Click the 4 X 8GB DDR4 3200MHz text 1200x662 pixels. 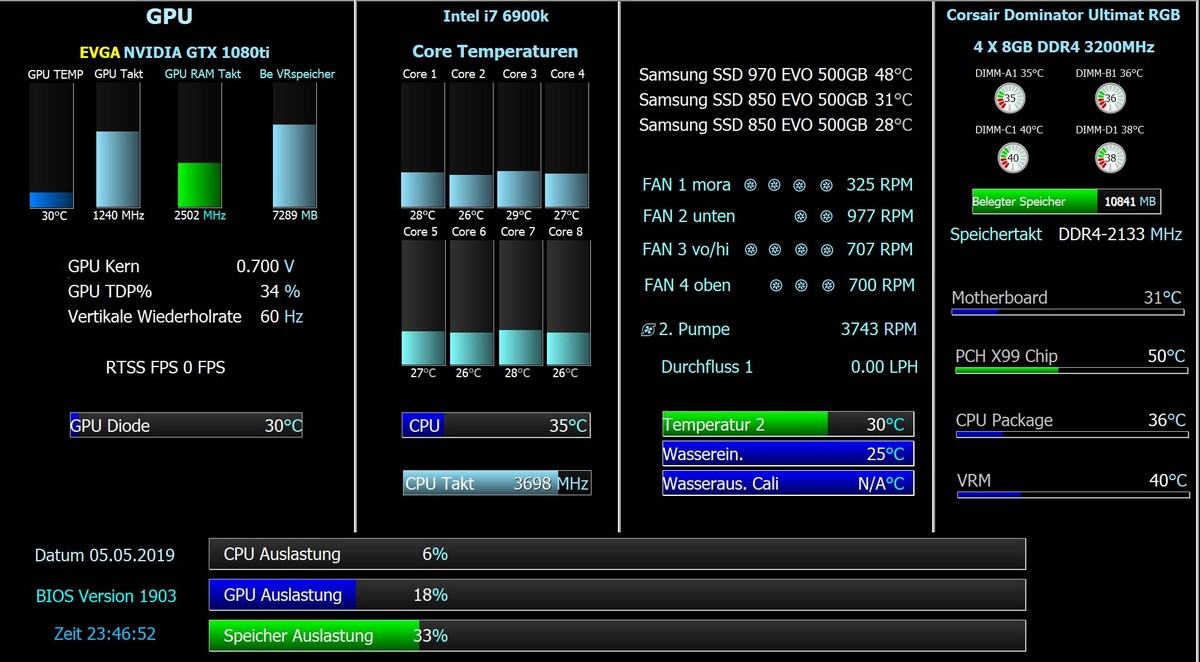pos(1064,47)
